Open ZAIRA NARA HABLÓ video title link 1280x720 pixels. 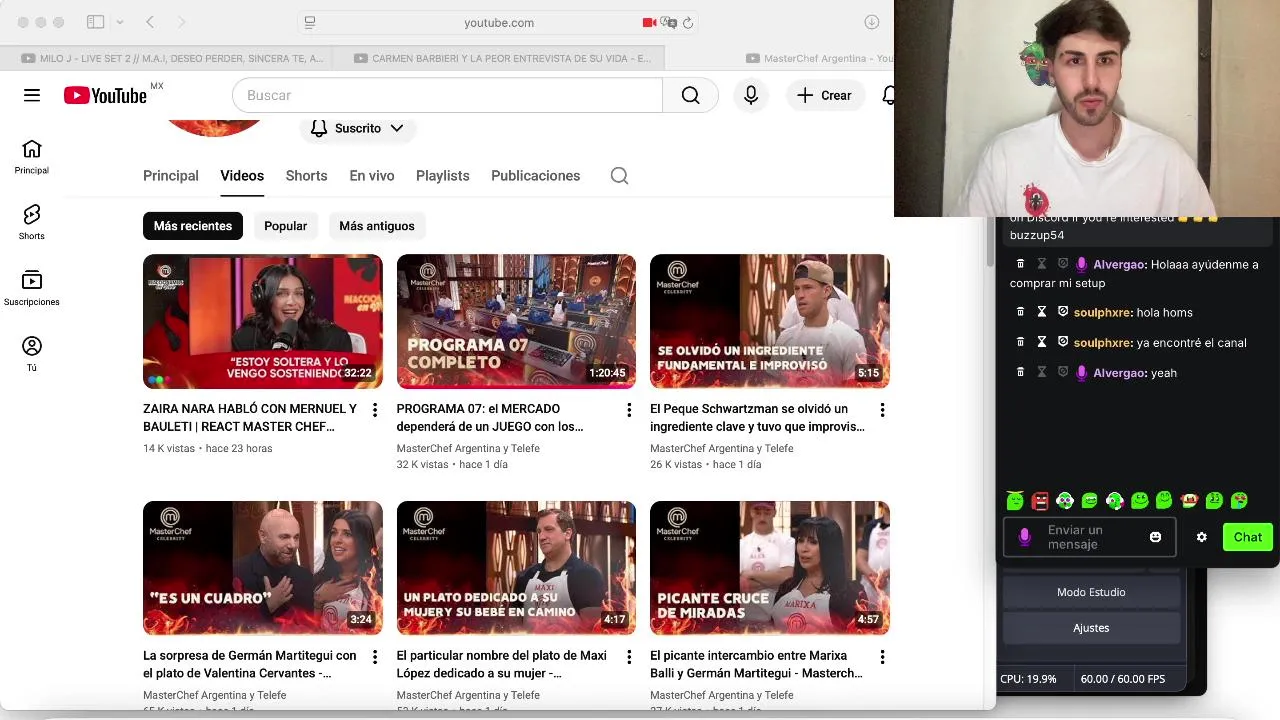click(250, 418)
